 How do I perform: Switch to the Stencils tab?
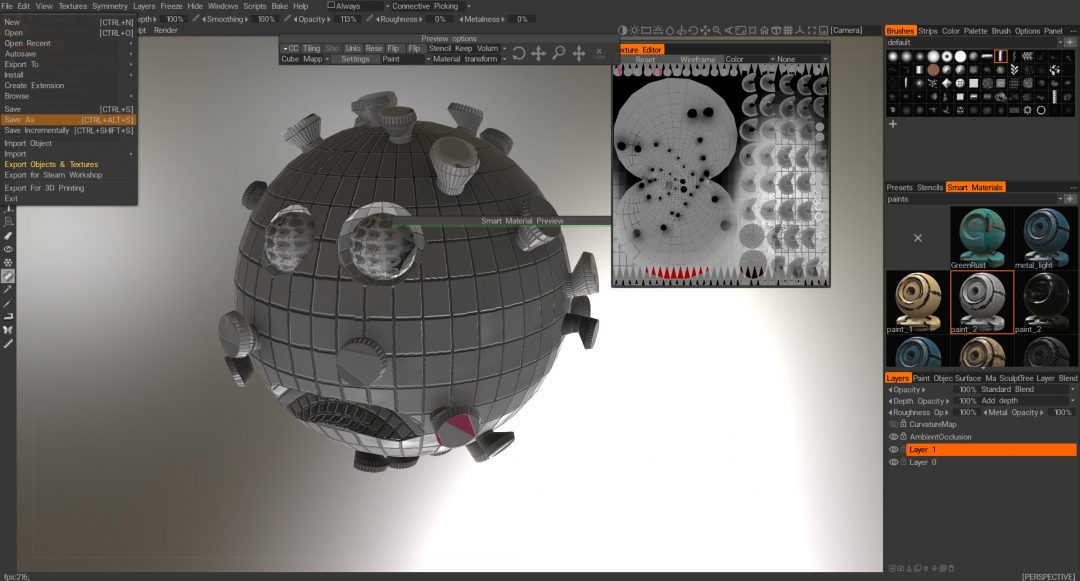[x=930, y=187]
